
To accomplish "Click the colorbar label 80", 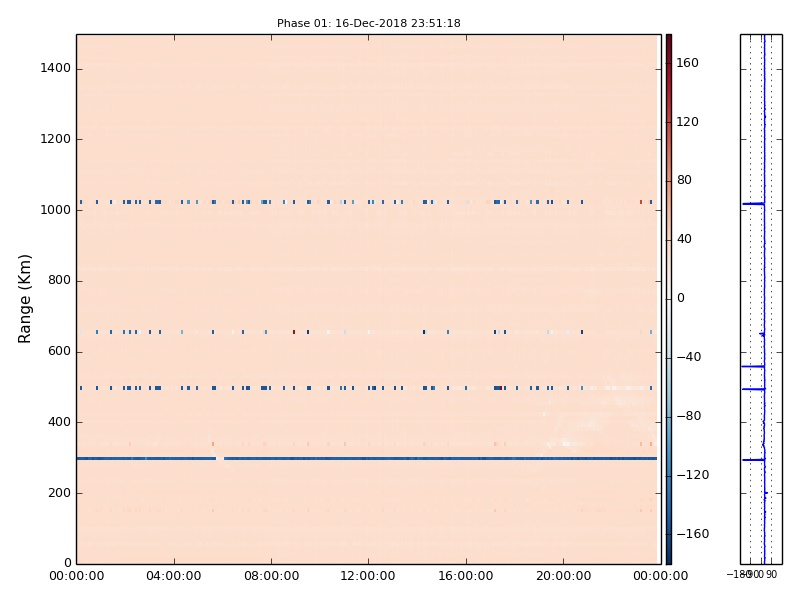I will click(684, 180).
